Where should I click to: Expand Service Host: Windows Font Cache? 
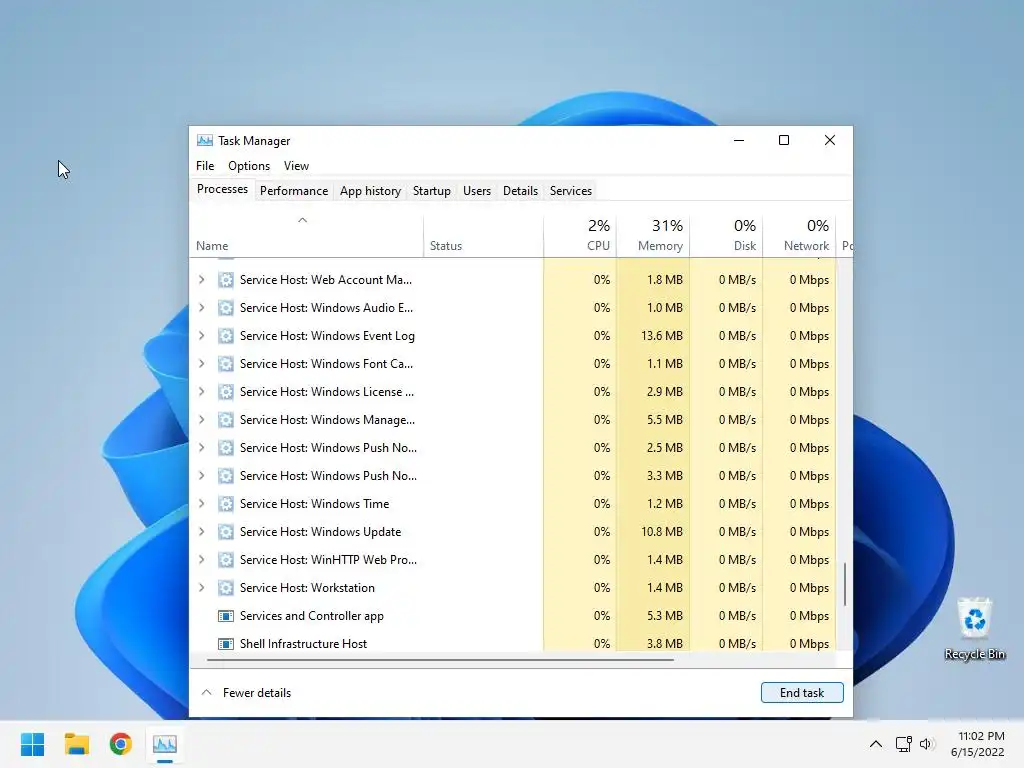point(202,364)
